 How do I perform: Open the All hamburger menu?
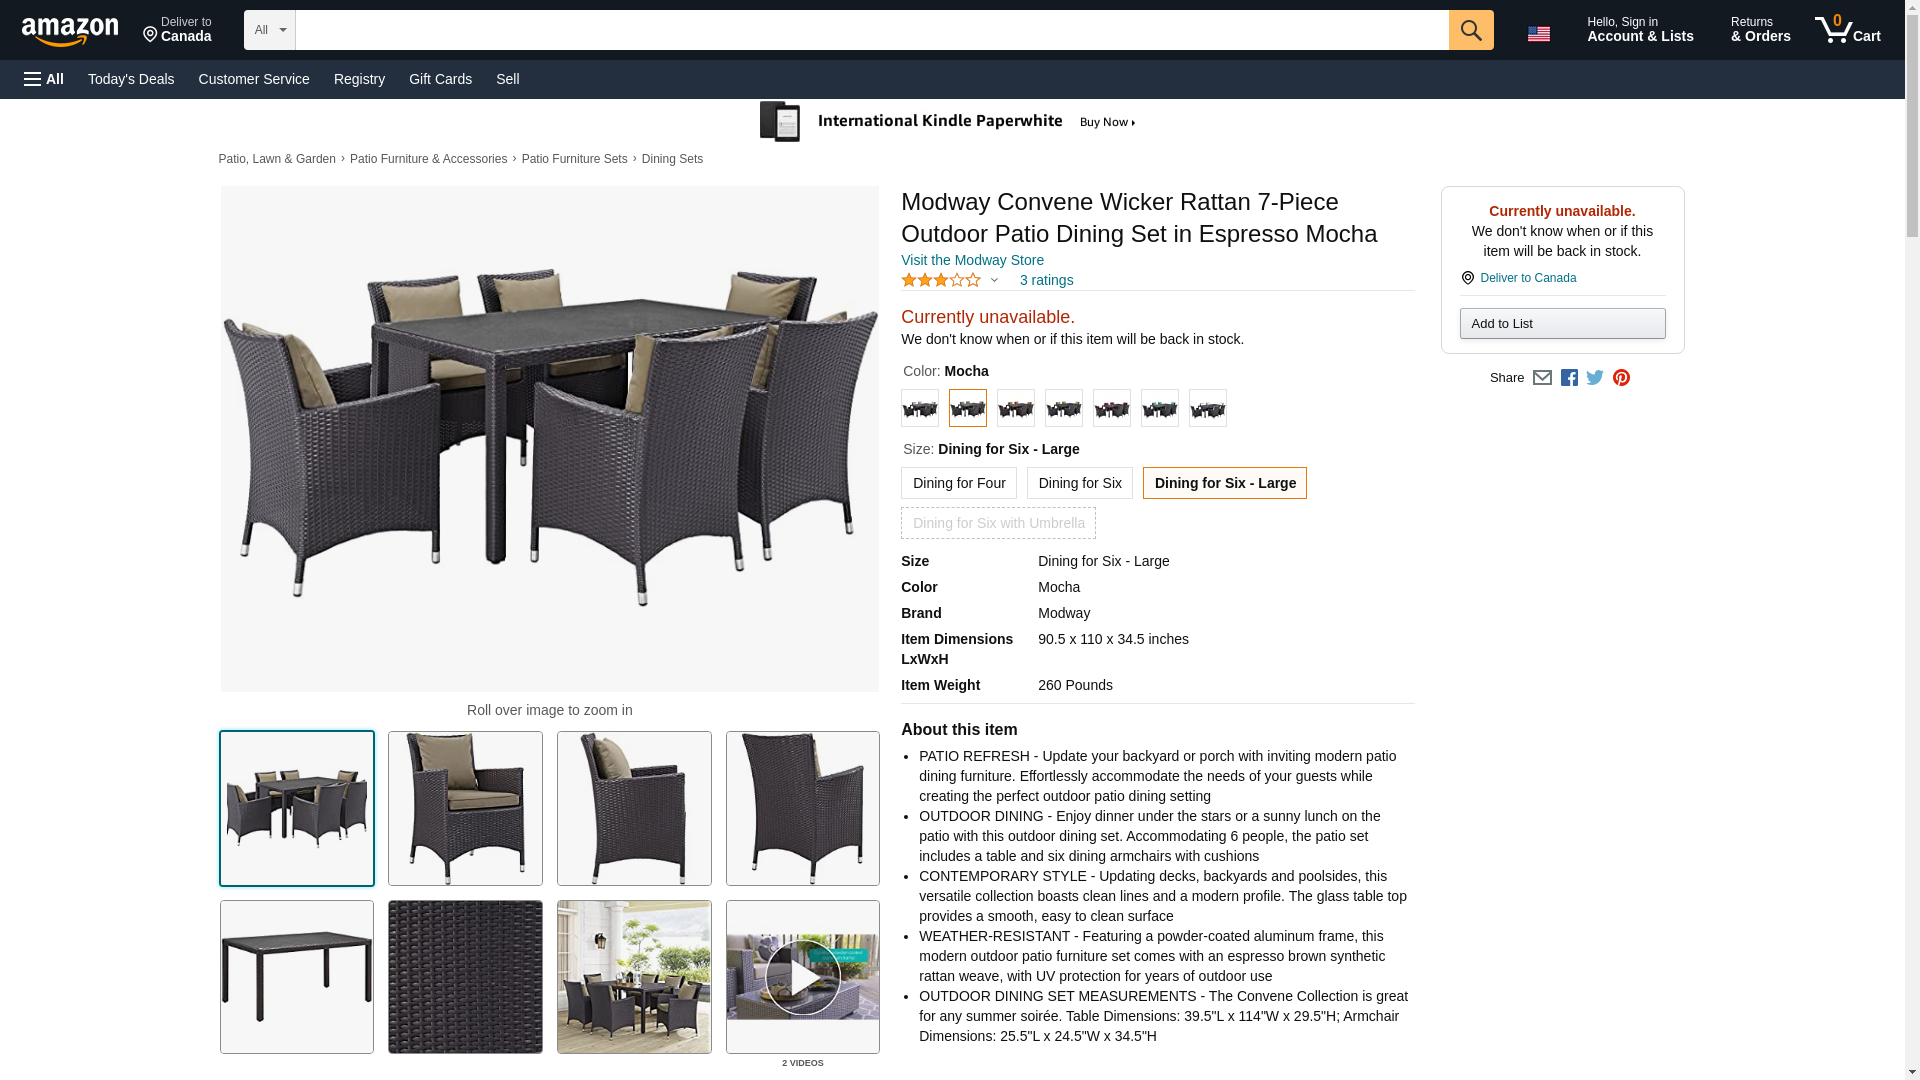44,79
